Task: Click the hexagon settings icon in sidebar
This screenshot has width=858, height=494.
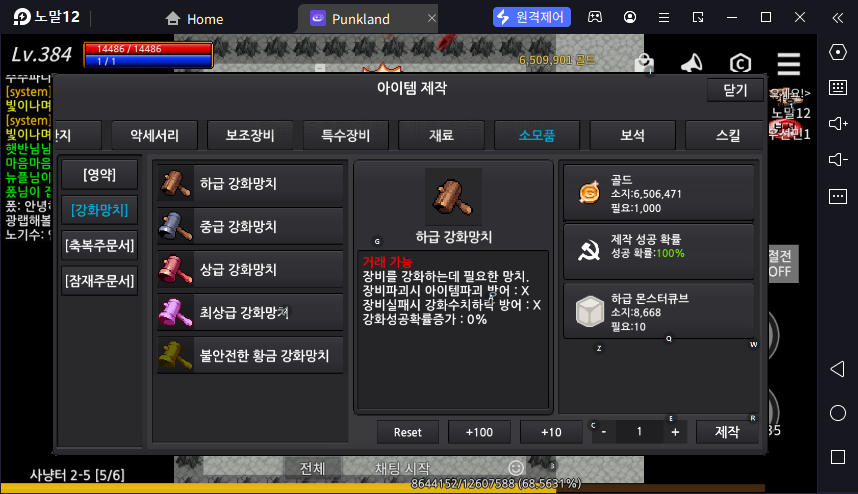Action: click(838, 52)
